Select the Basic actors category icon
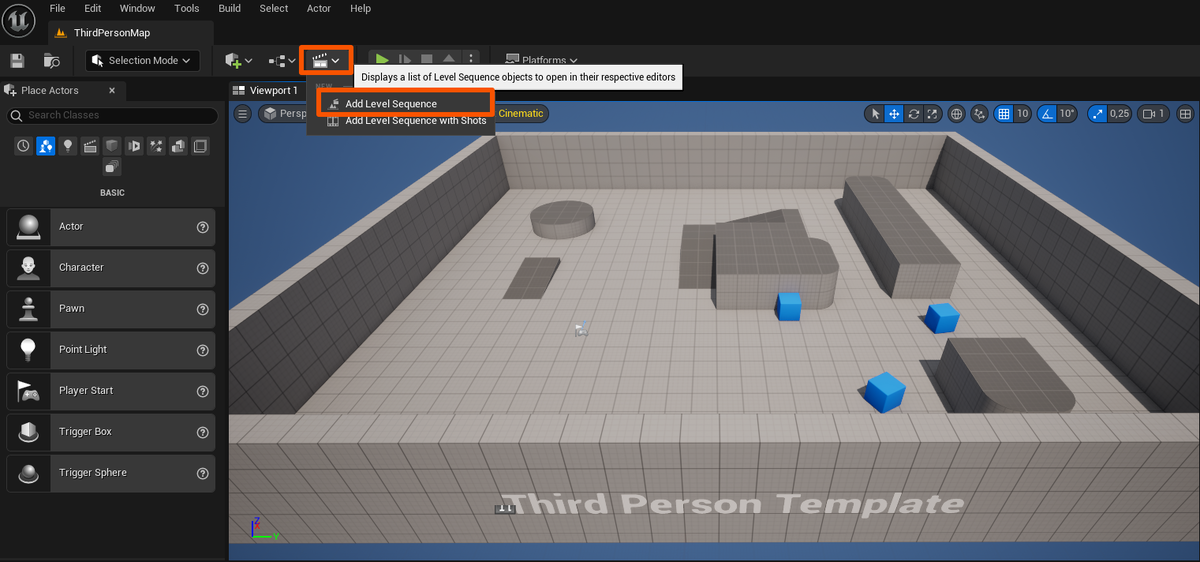This screenshot has width=1200, height=562. point(45,146)
